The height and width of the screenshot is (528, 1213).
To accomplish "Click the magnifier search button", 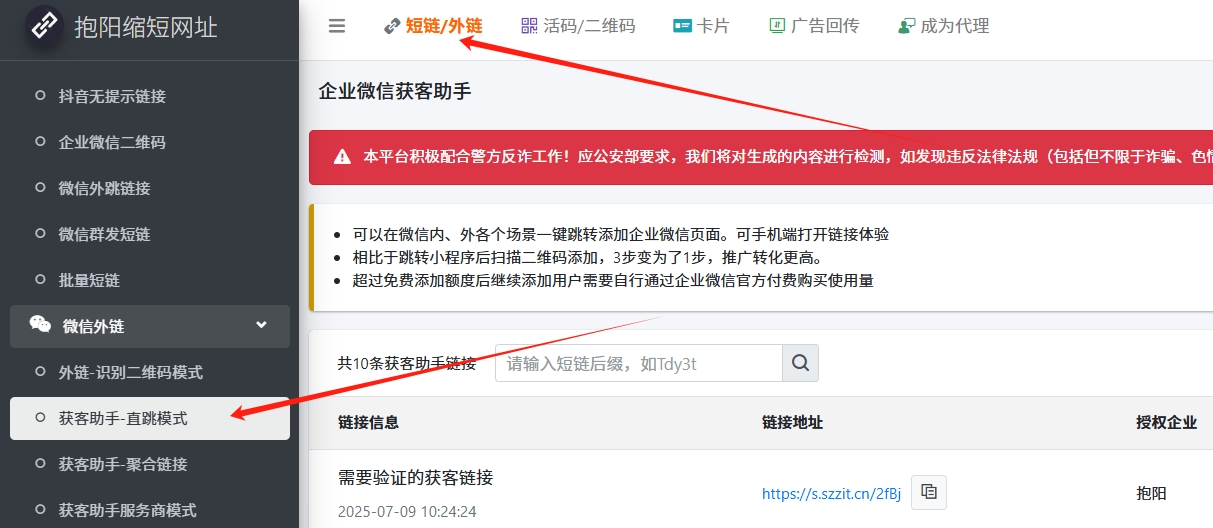I will click(x=800, y=363).
